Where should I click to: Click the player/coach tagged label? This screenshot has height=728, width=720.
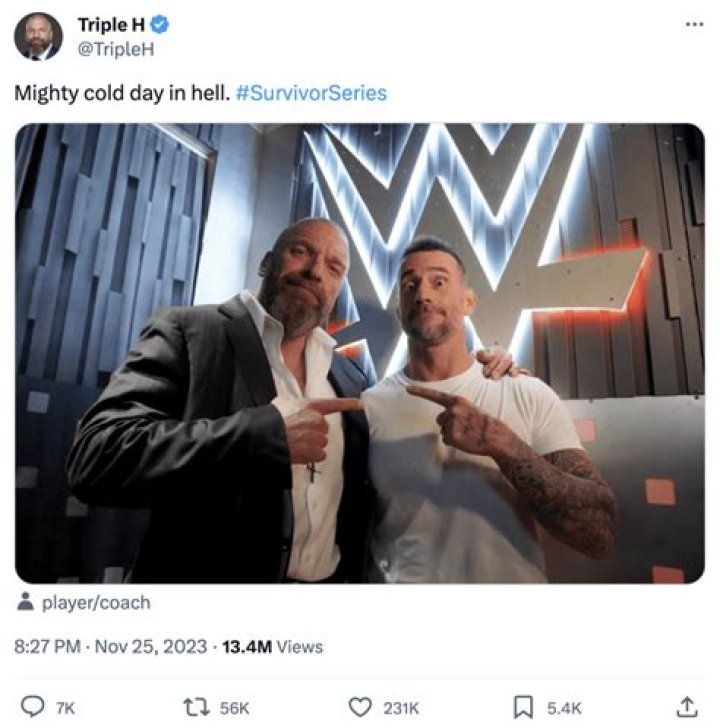96,603
